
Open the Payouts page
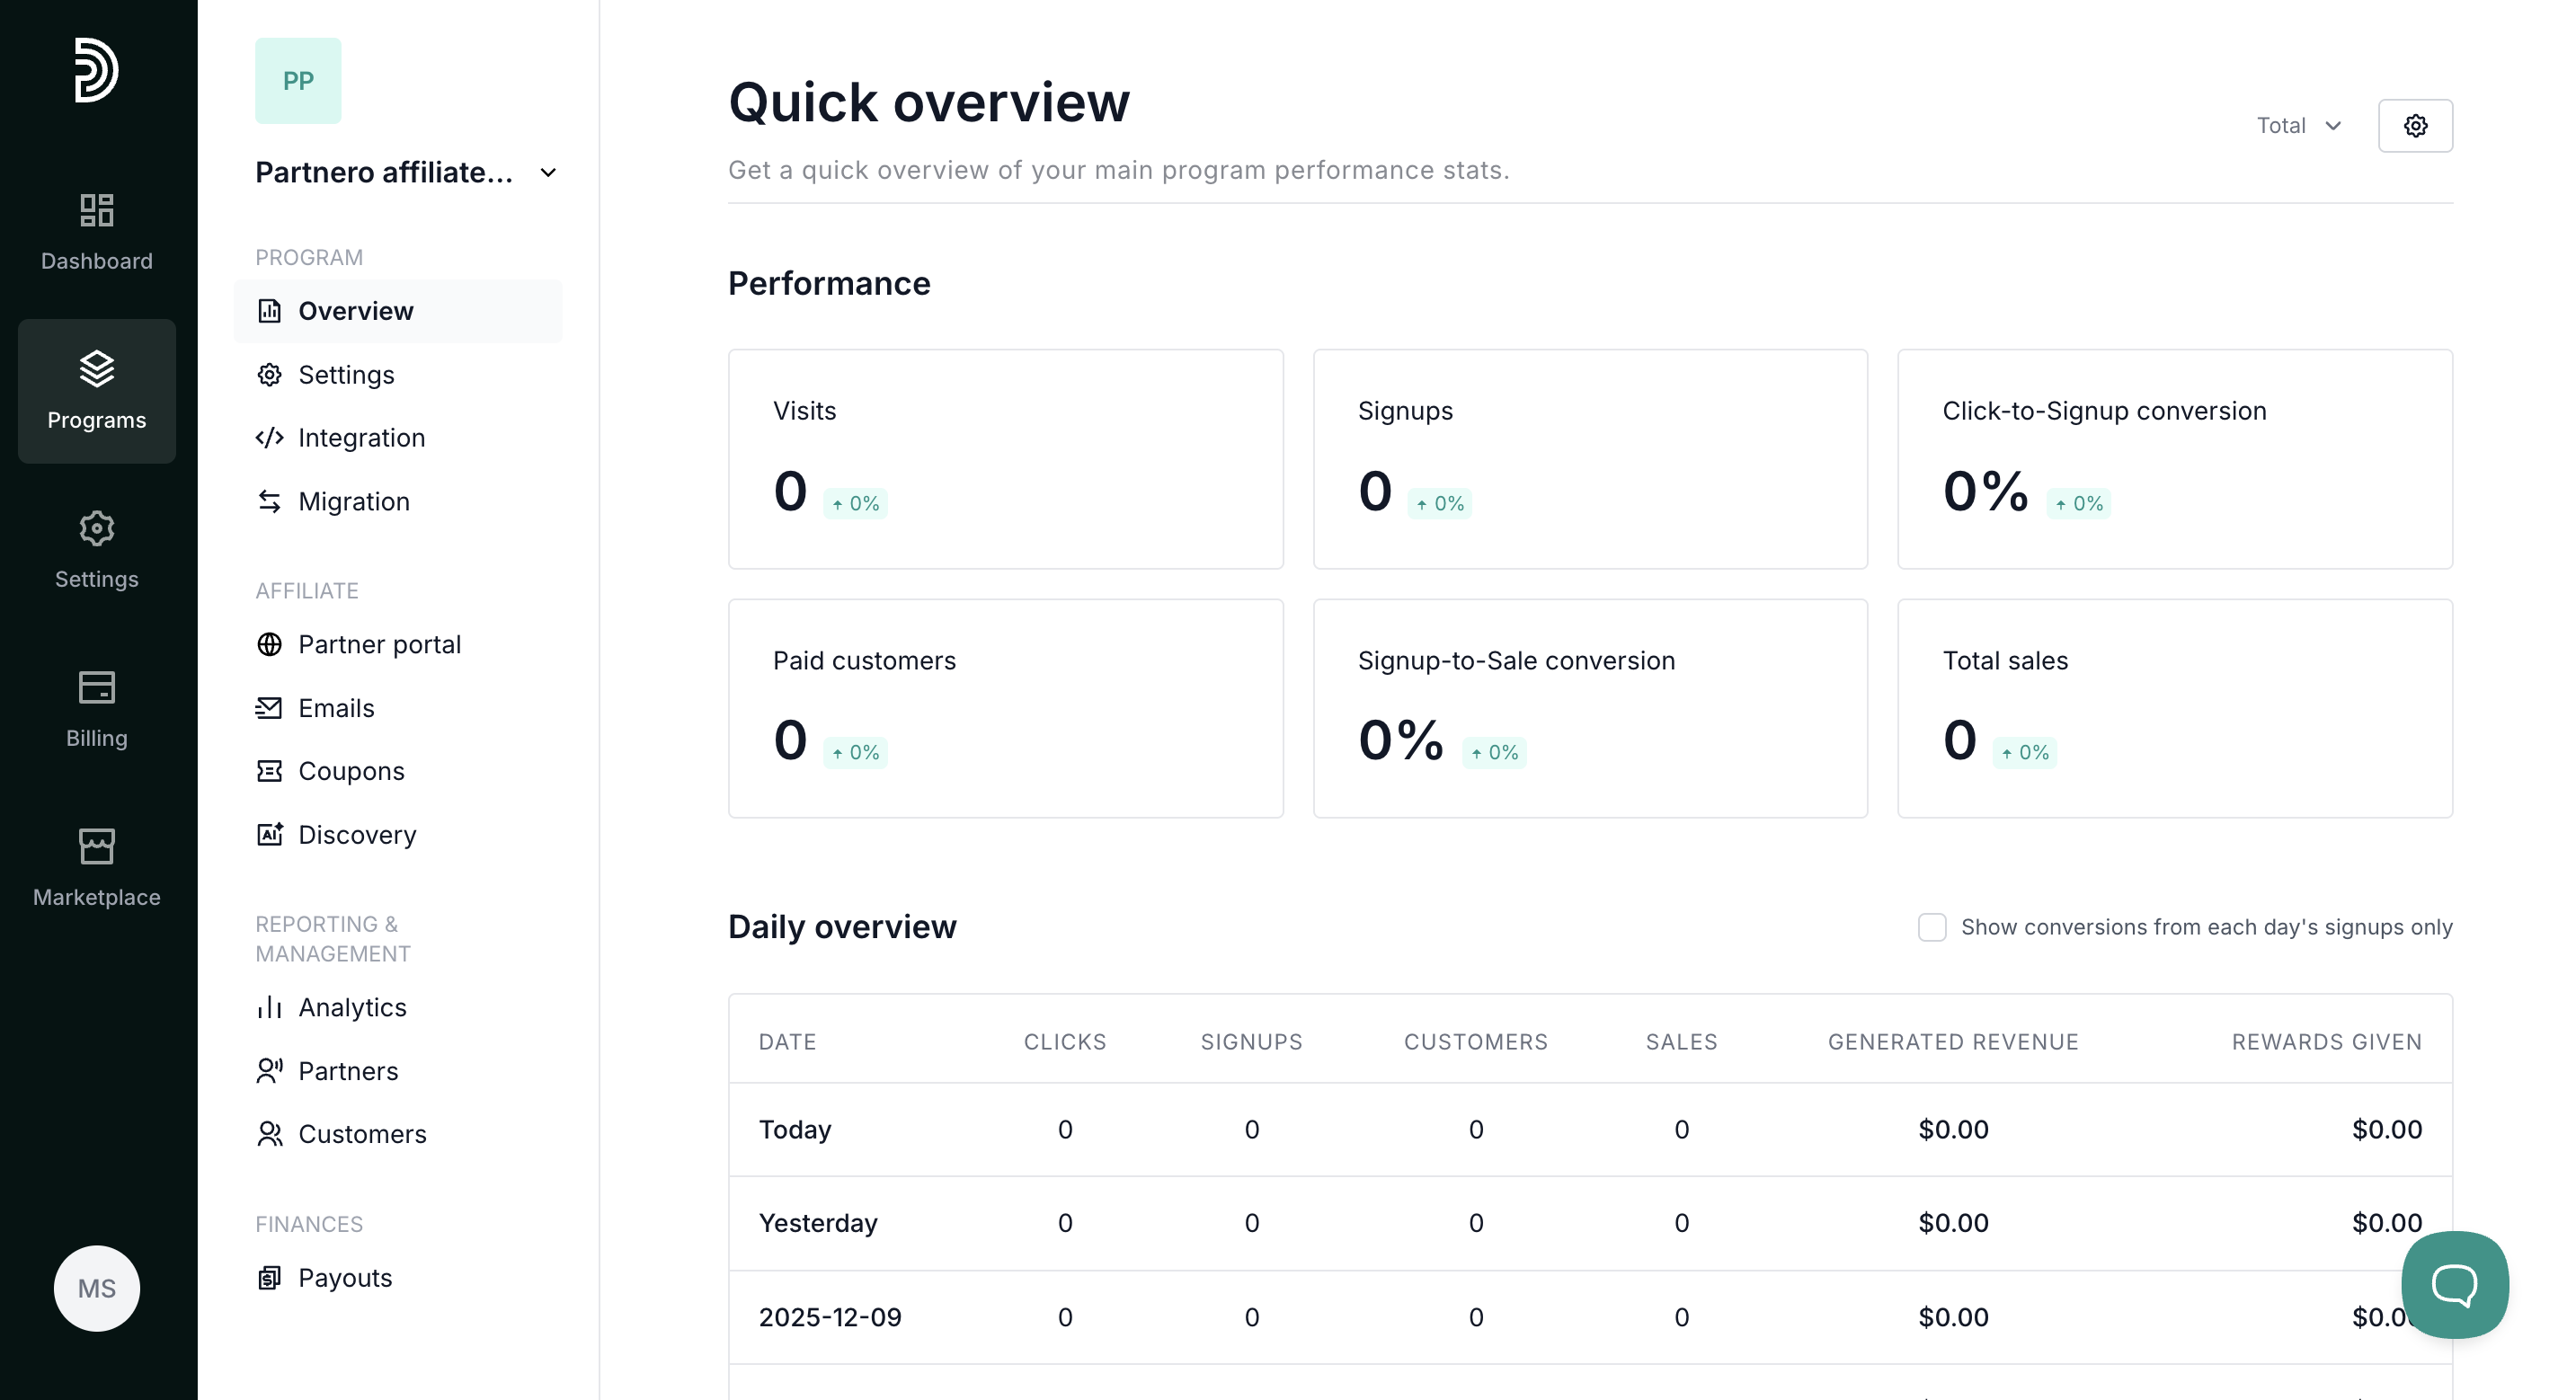345,1278
